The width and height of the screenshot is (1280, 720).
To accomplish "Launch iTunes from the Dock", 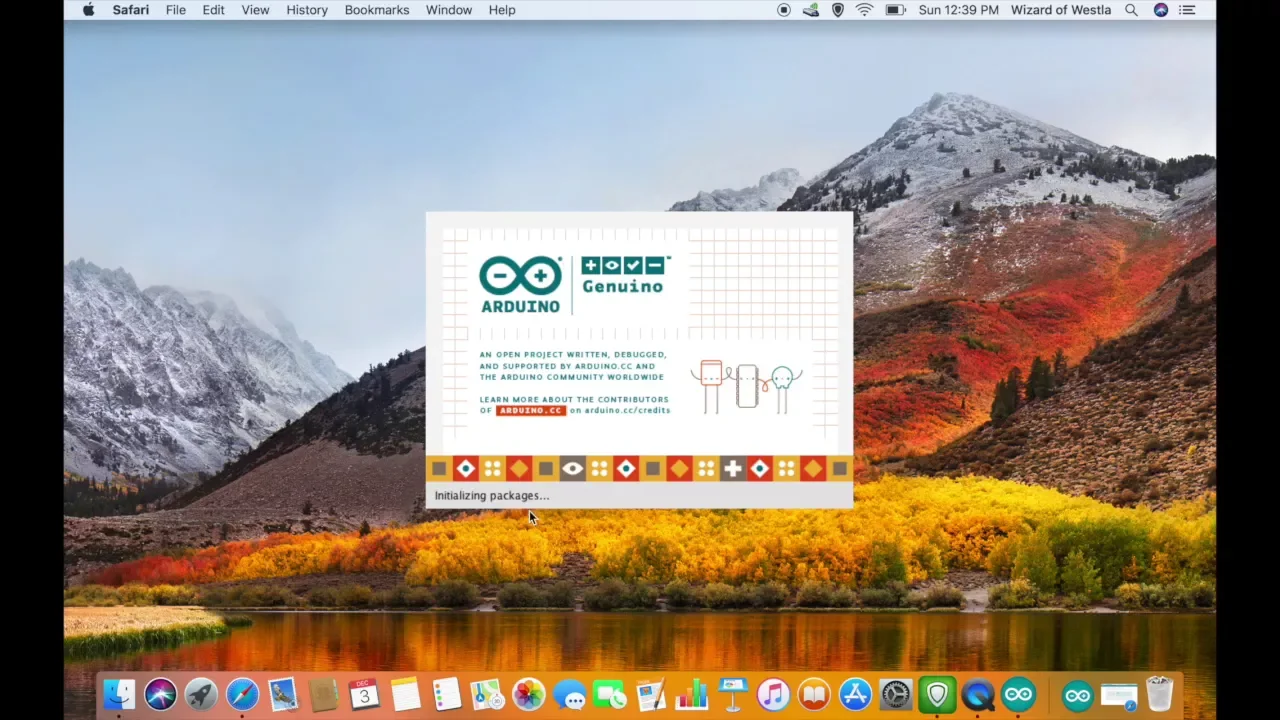I will tap(773, 694).
